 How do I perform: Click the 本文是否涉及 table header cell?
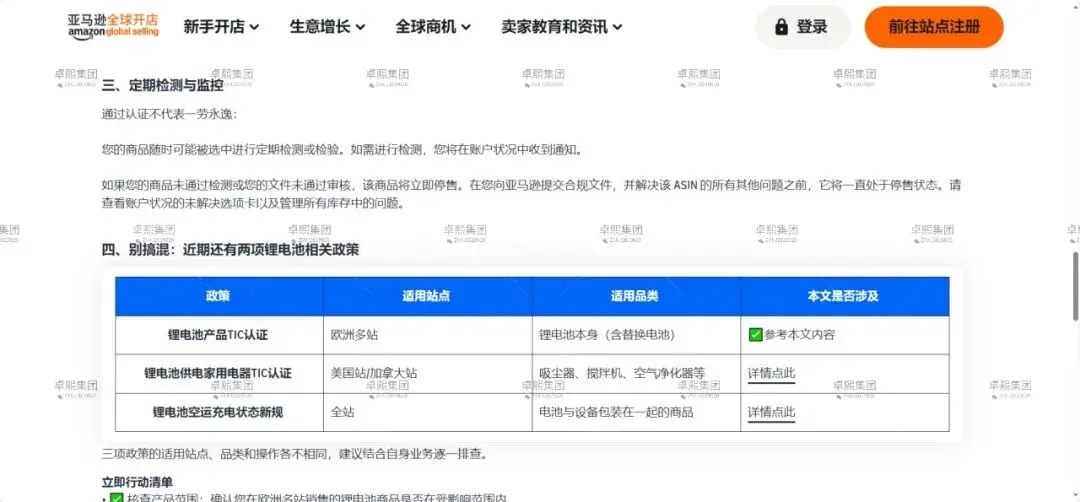pos(845,296)
